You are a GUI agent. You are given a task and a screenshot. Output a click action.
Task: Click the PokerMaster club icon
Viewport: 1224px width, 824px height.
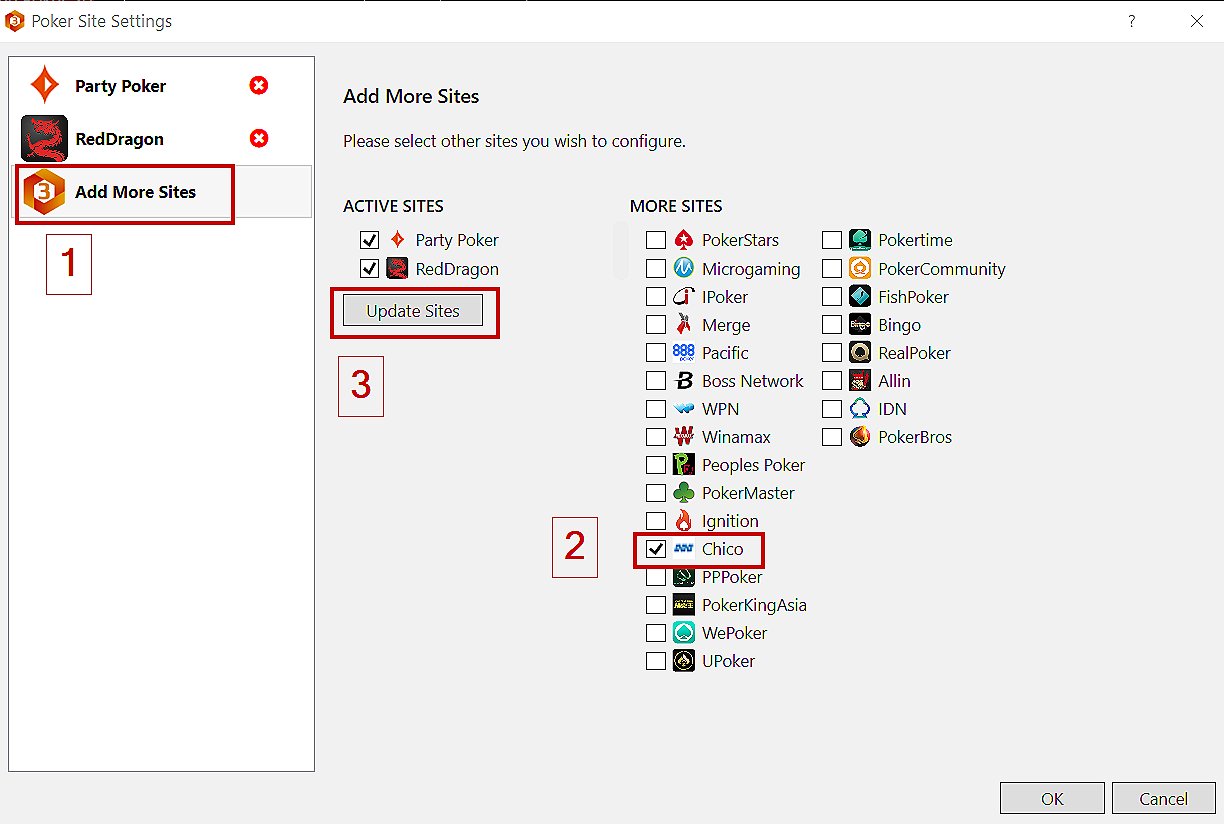coord(684,492)
